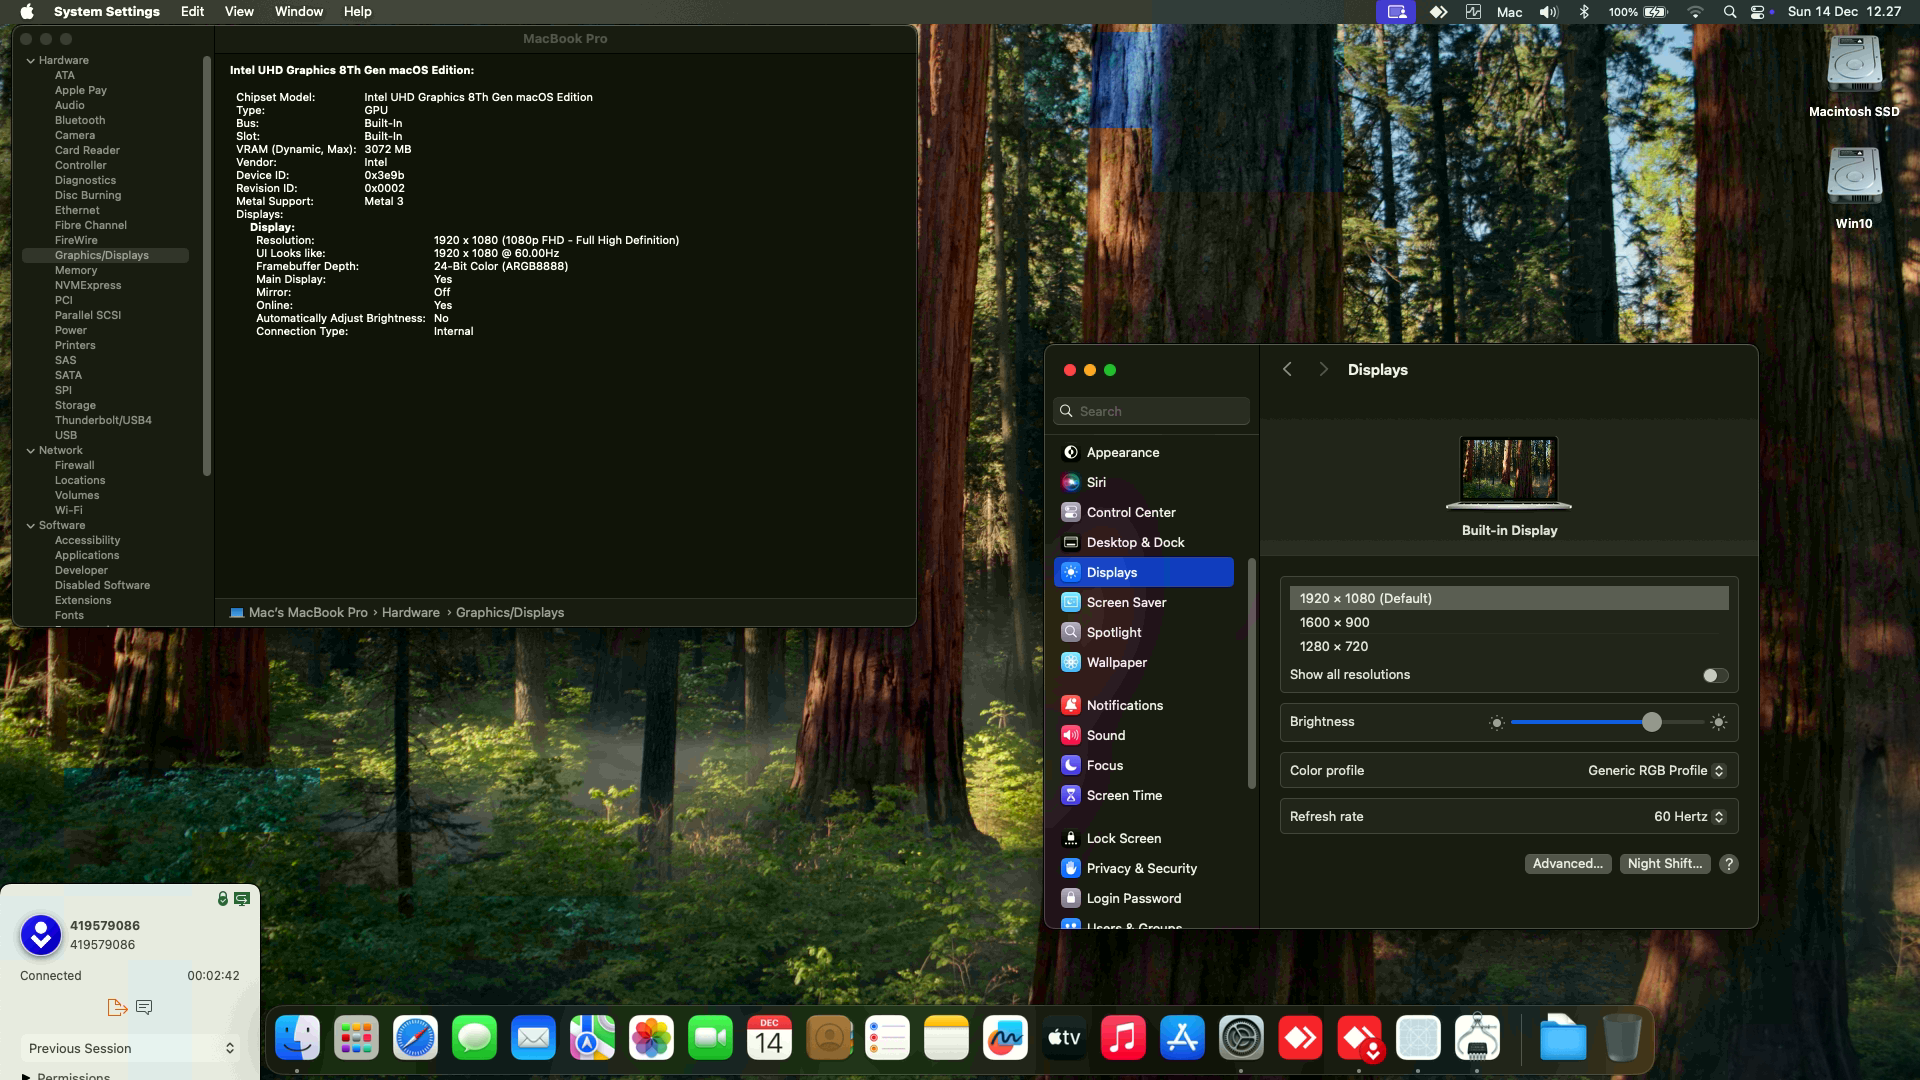Viewport: 1920px width, 1080px height.
Task: Open the Notifications settings pane
Action: [x=1124, y=705]
